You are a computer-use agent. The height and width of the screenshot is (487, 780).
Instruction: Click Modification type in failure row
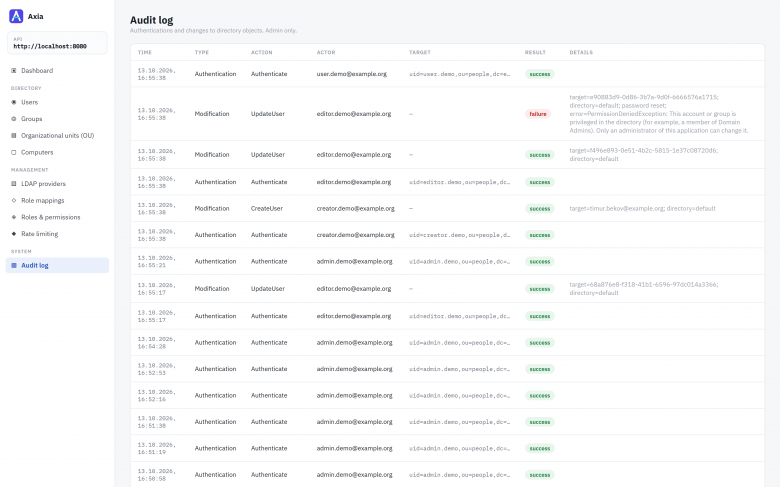212,114
